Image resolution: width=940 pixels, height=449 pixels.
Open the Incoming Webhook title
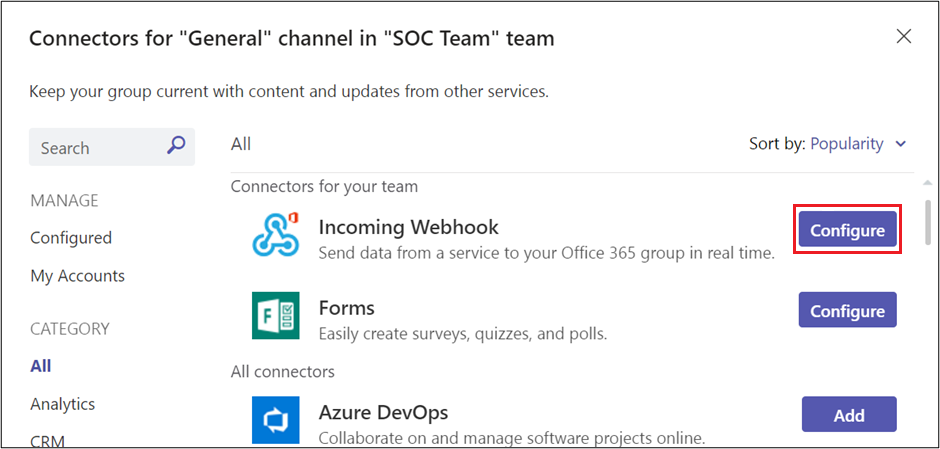click(x=408, y=227)
